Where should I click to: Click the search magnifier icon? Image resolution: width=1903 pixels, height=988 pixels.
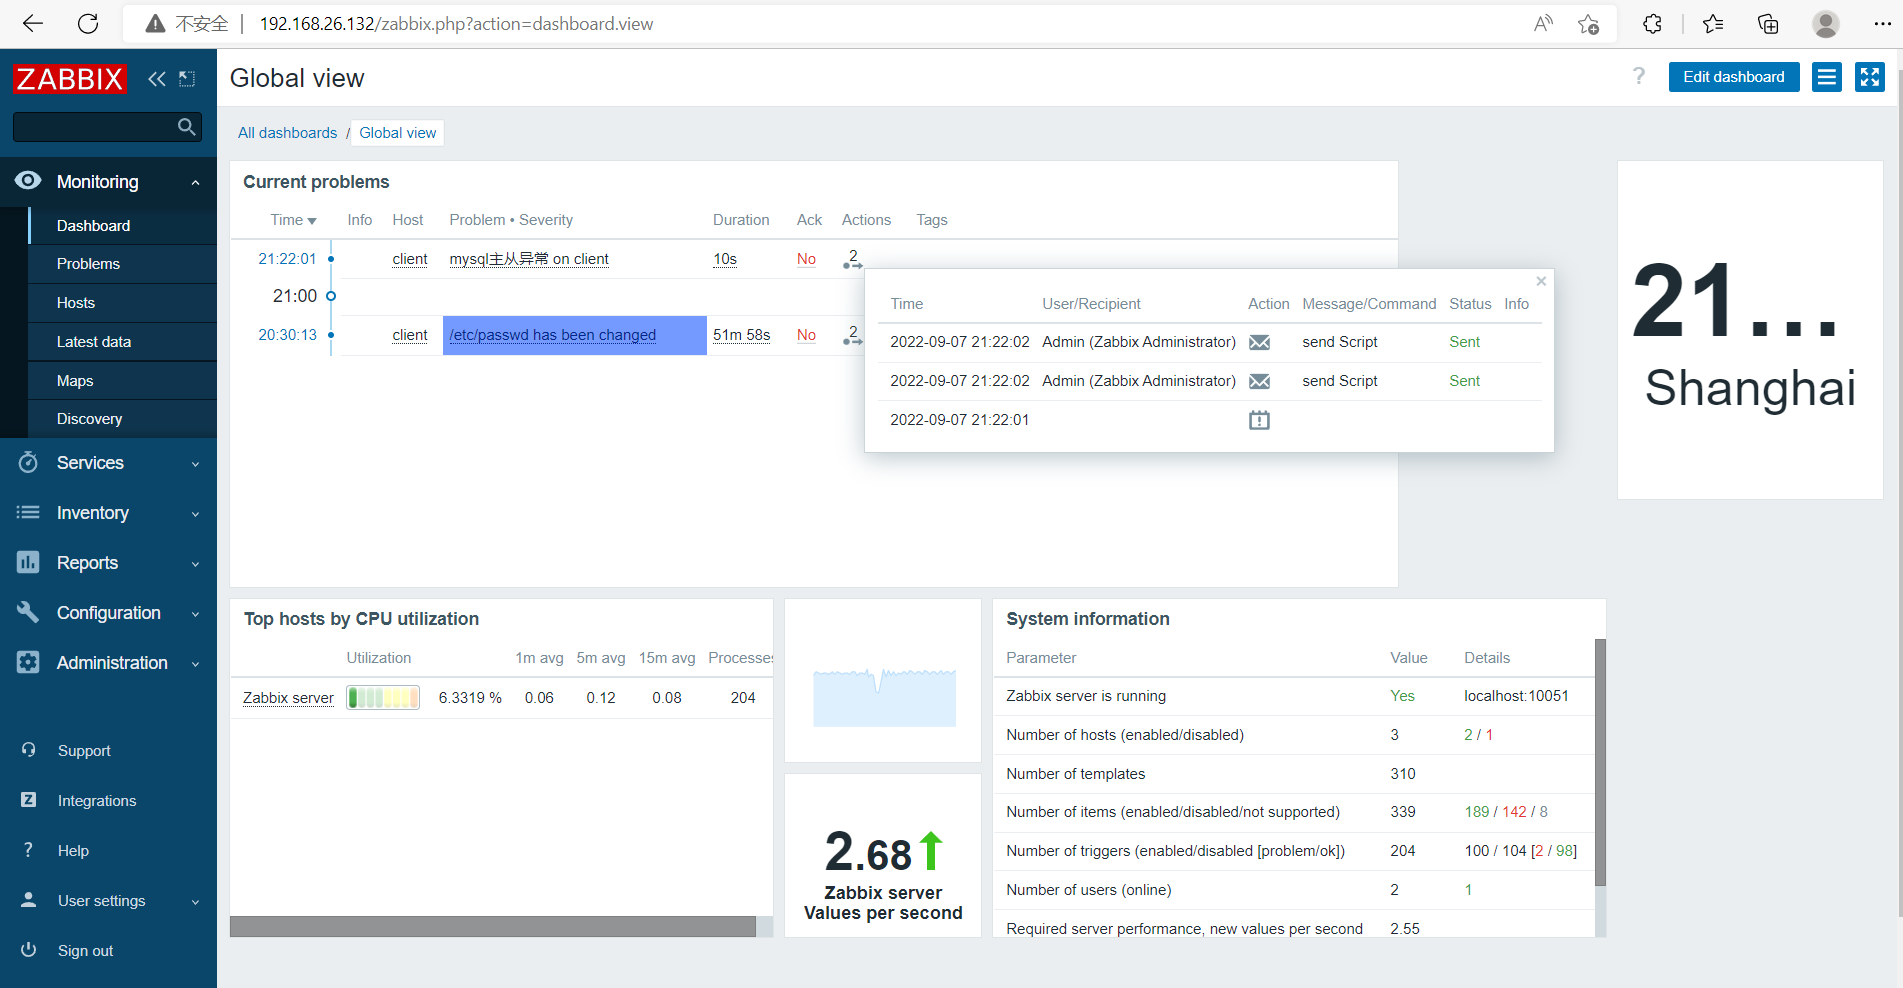(x=186, y=127)
